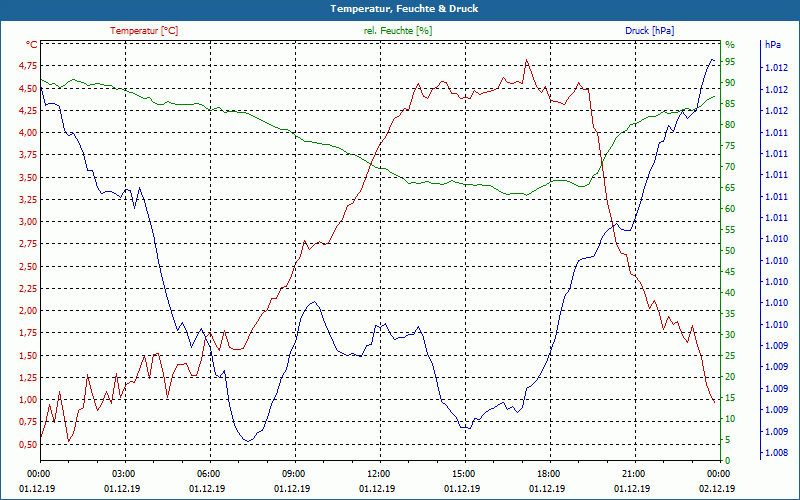800x500 pixels.
Task: Click the '1,75' temperature axis value
Action: pos(29,333)
